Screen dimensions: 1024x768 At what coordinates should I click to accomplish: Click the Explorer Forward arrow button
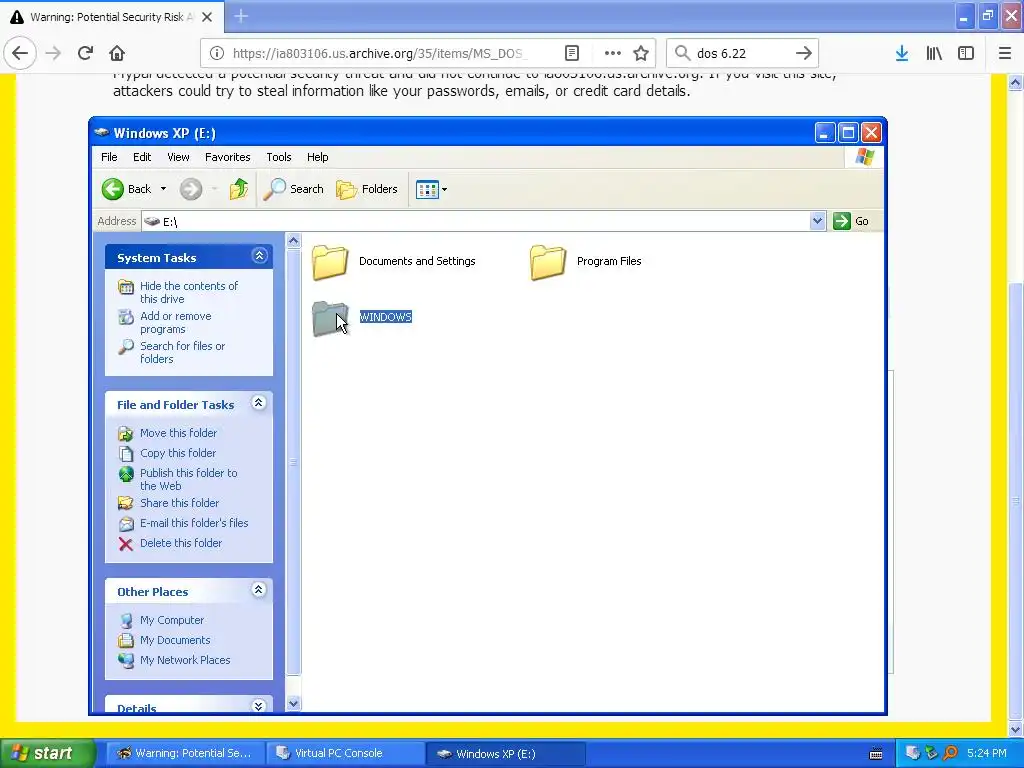pos(191,189)
